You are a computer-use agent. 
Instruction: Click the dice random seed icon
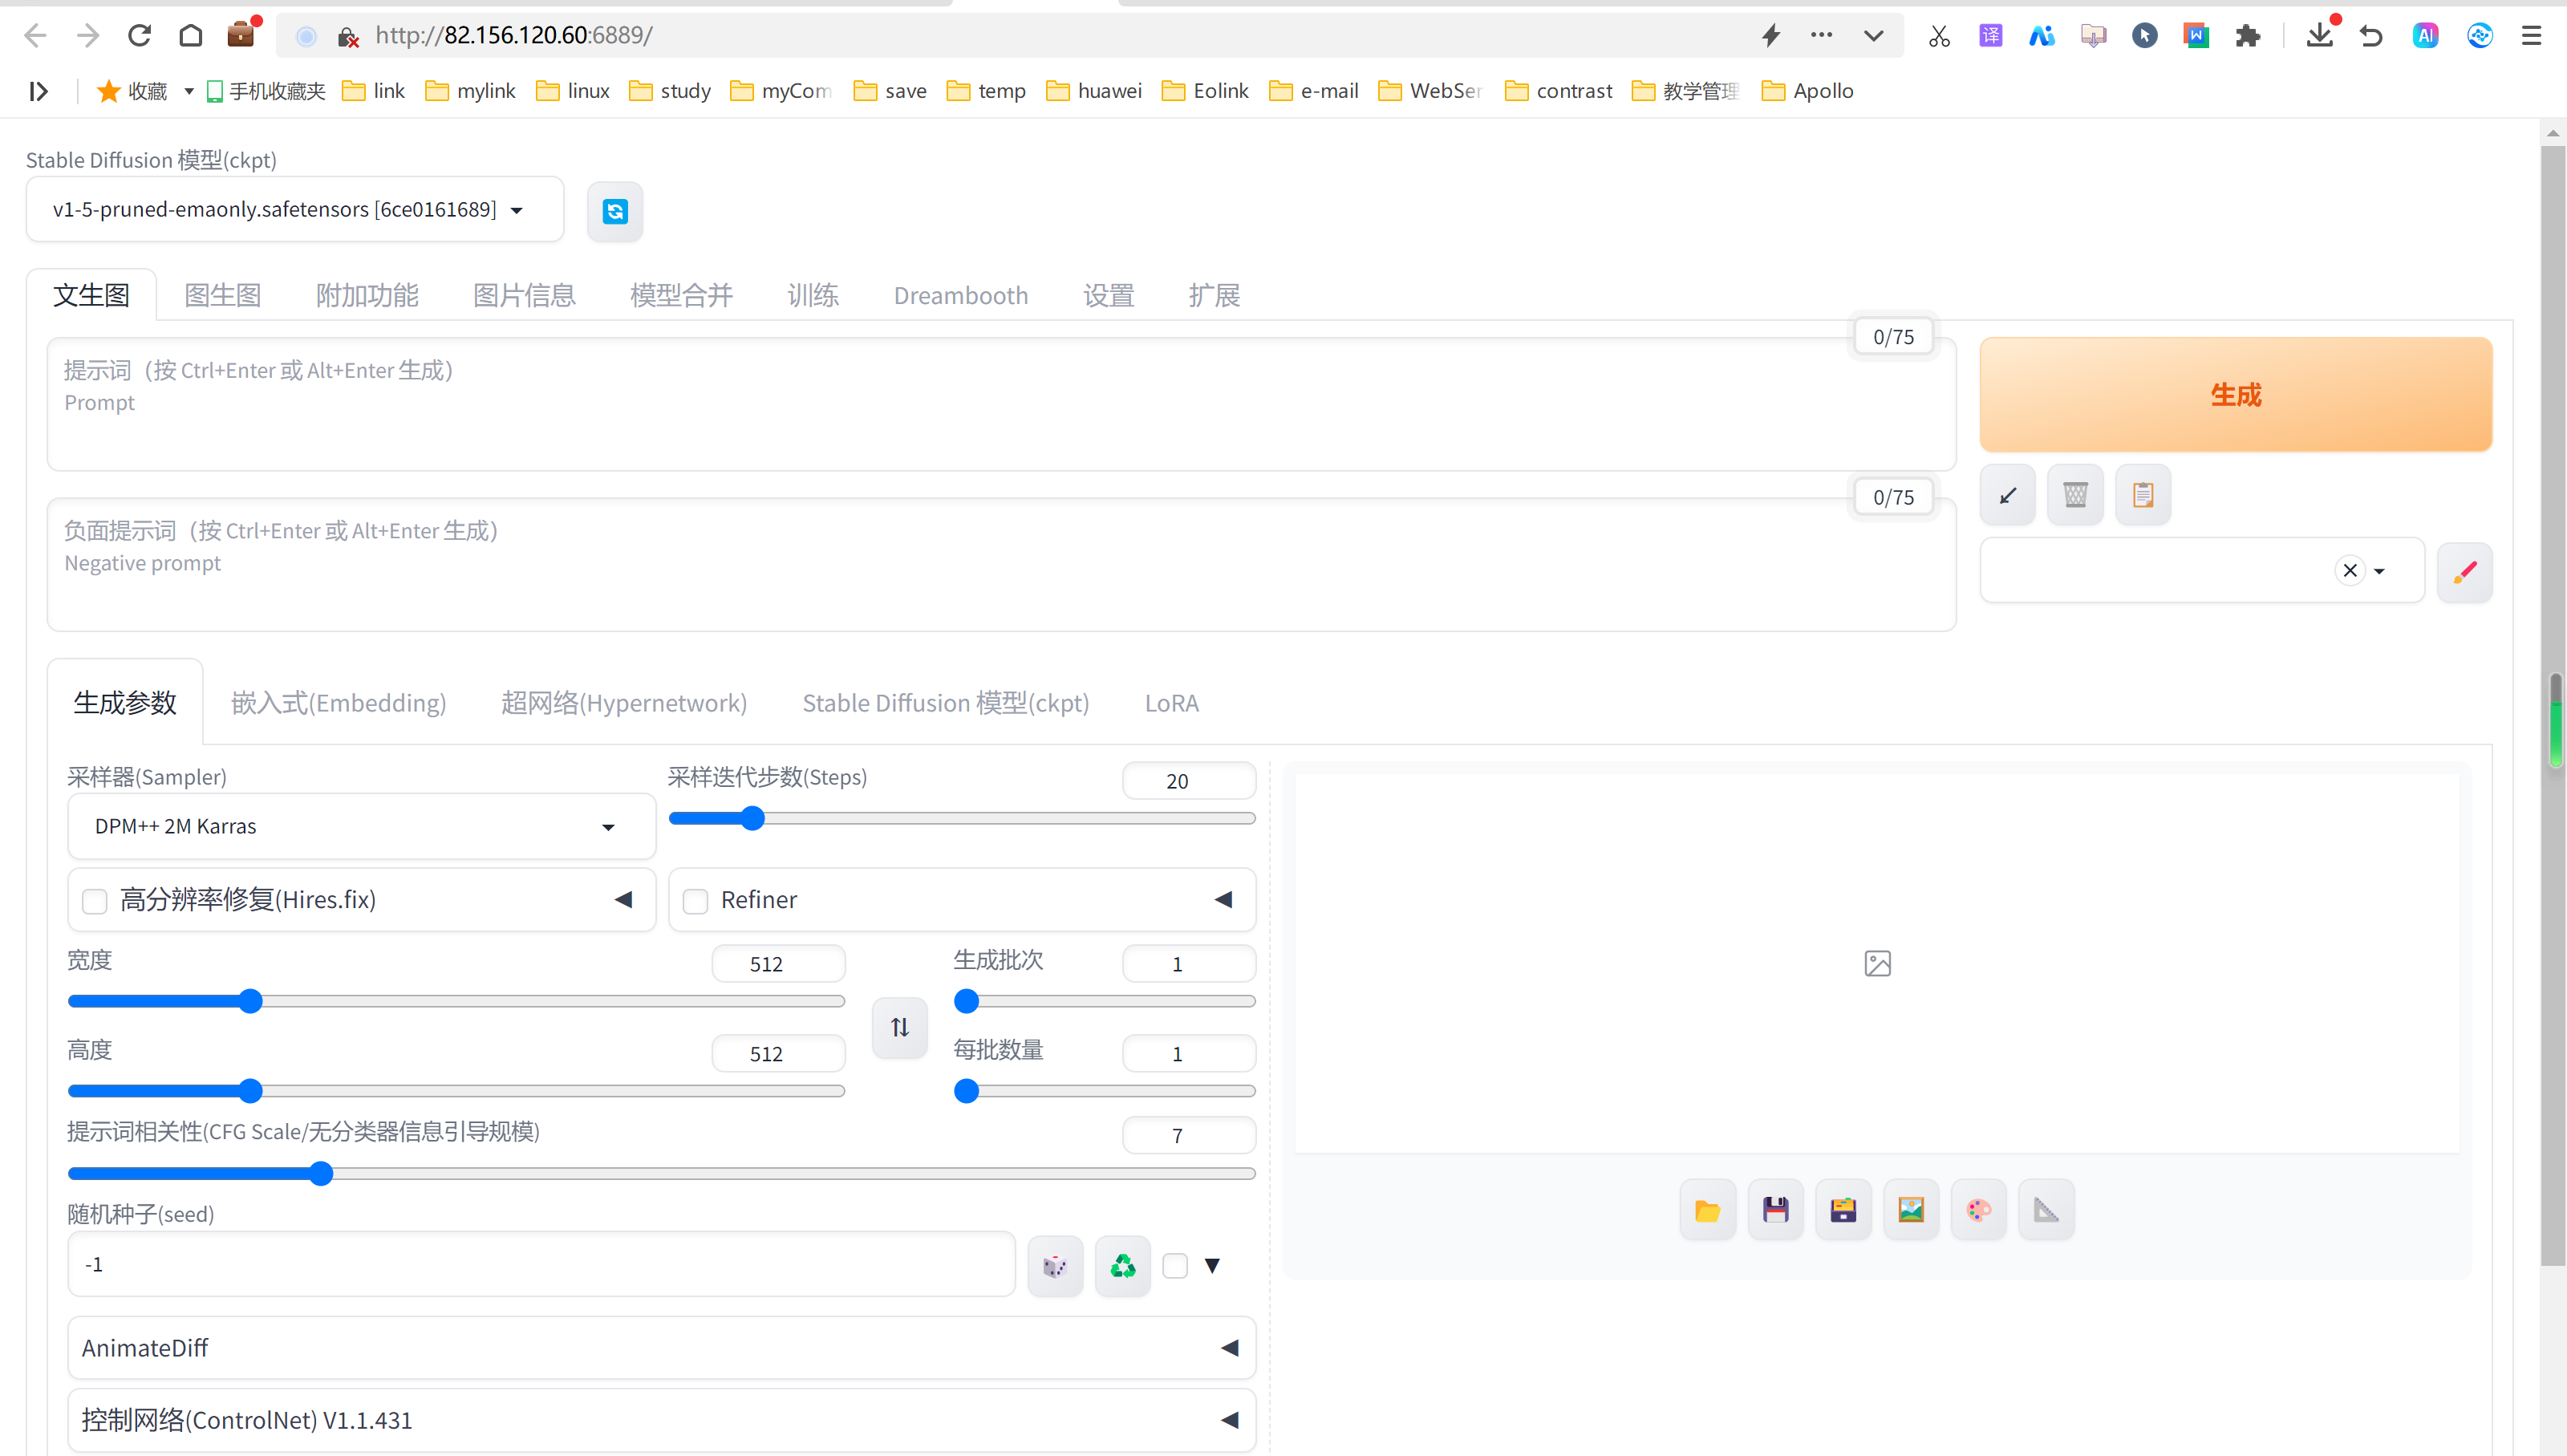1054,1266
